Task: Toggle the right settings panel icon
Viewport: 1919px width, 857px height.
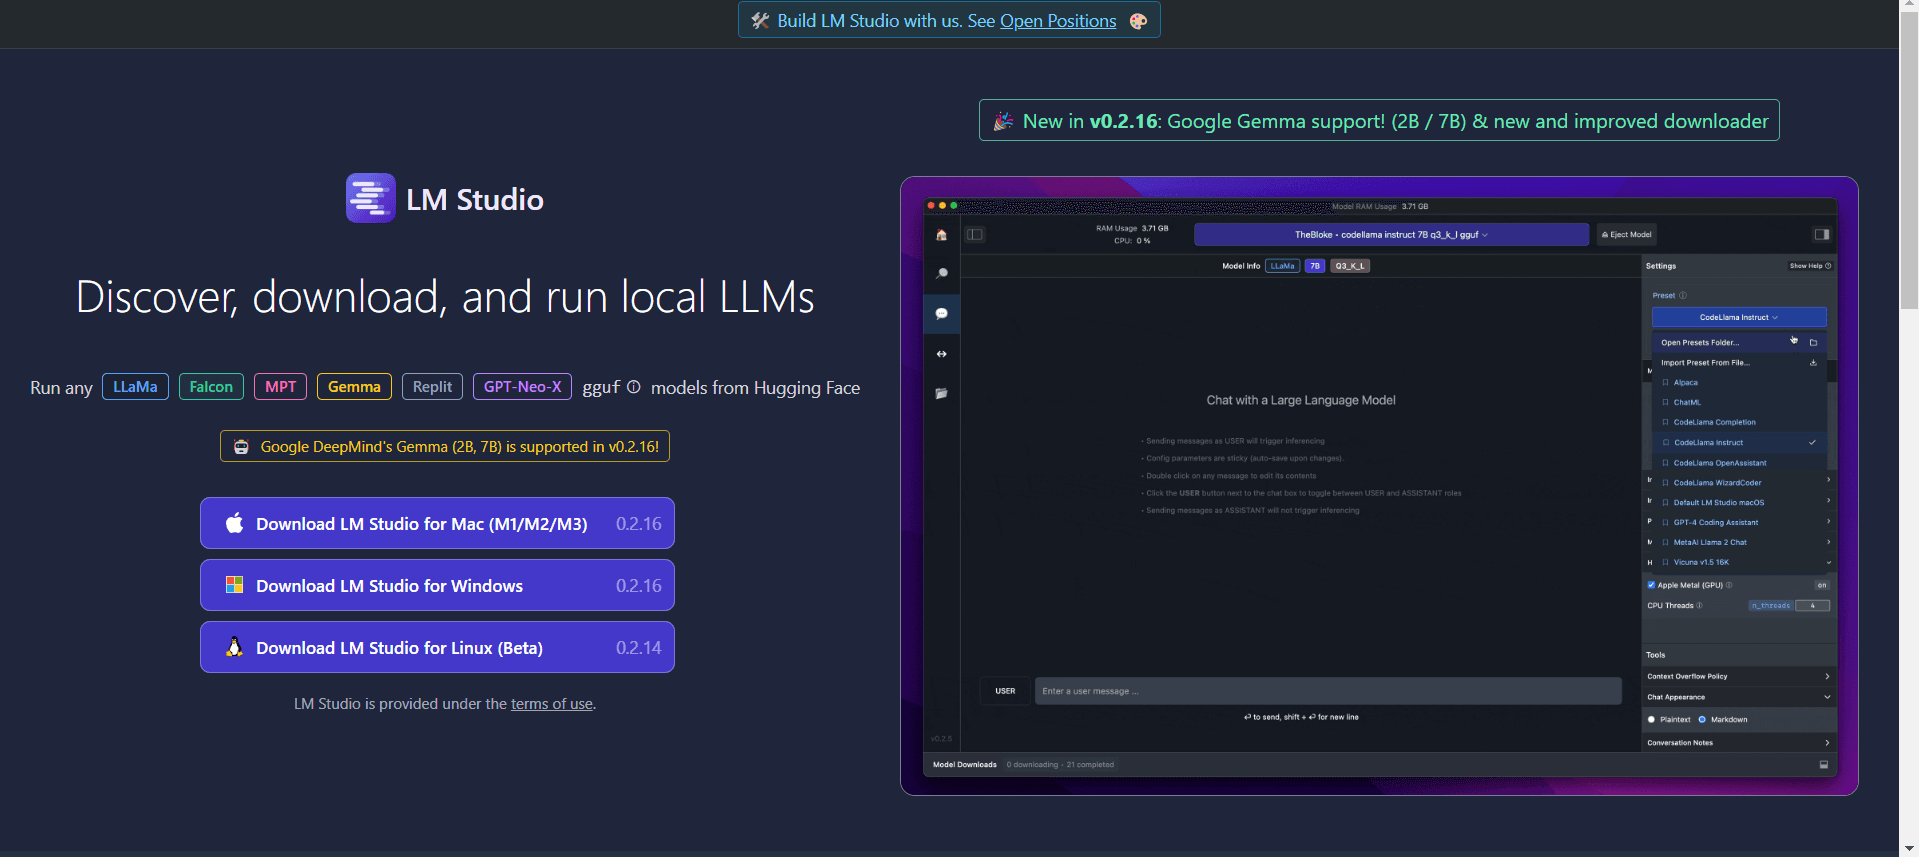Action: click(1822, 234)
